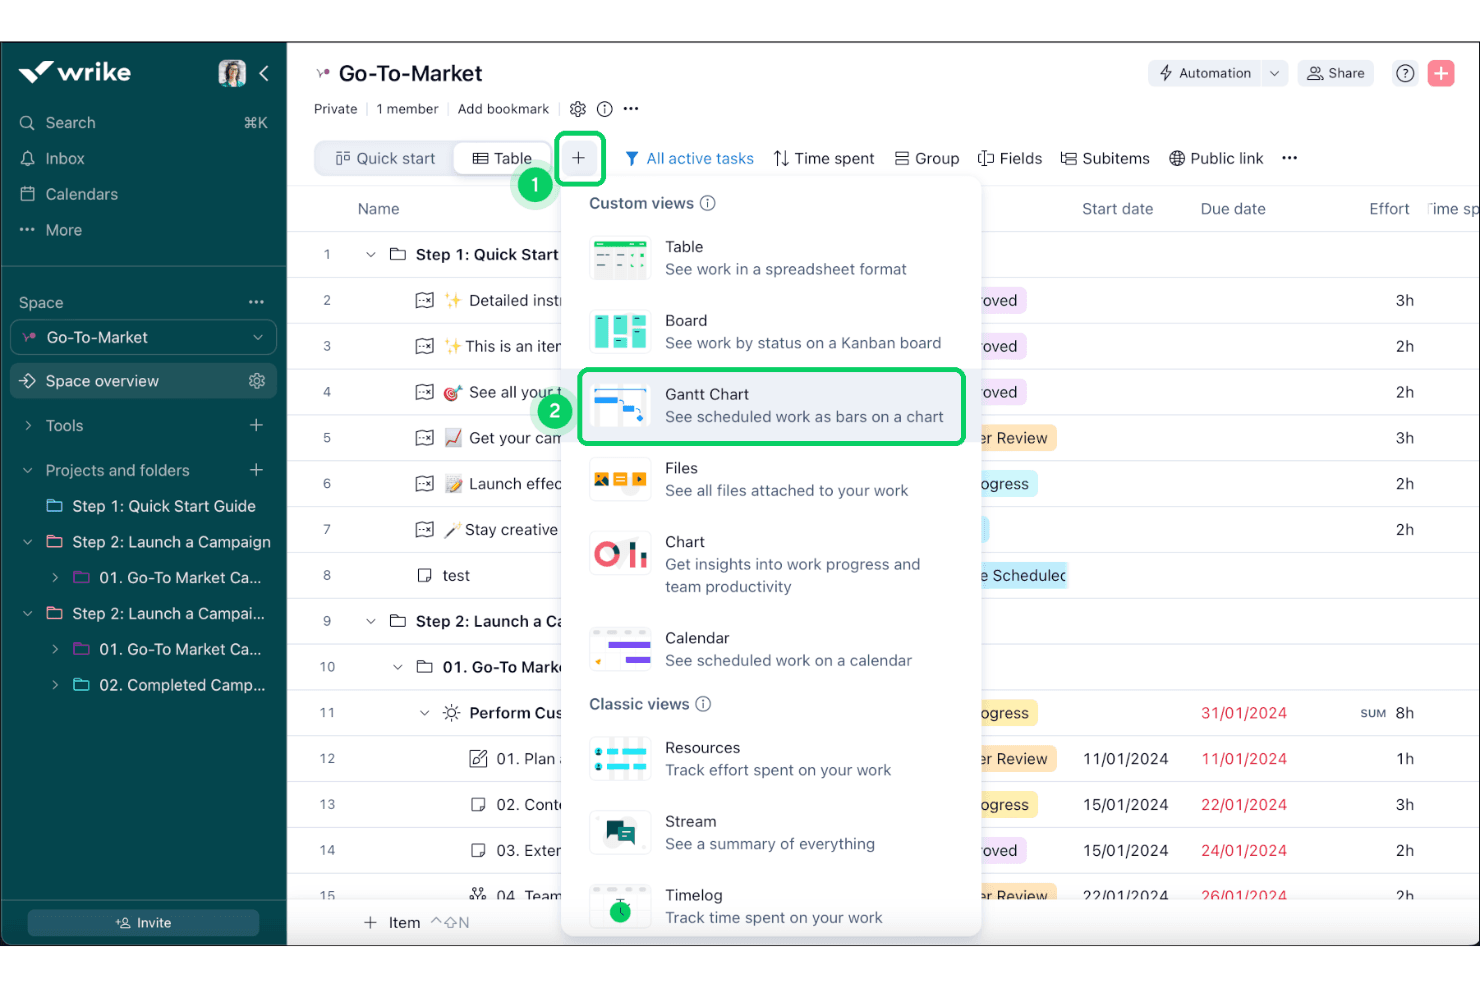Screen dimensions: 1480x987
Task: Click the Share button
Action: tap(1336, 73)
